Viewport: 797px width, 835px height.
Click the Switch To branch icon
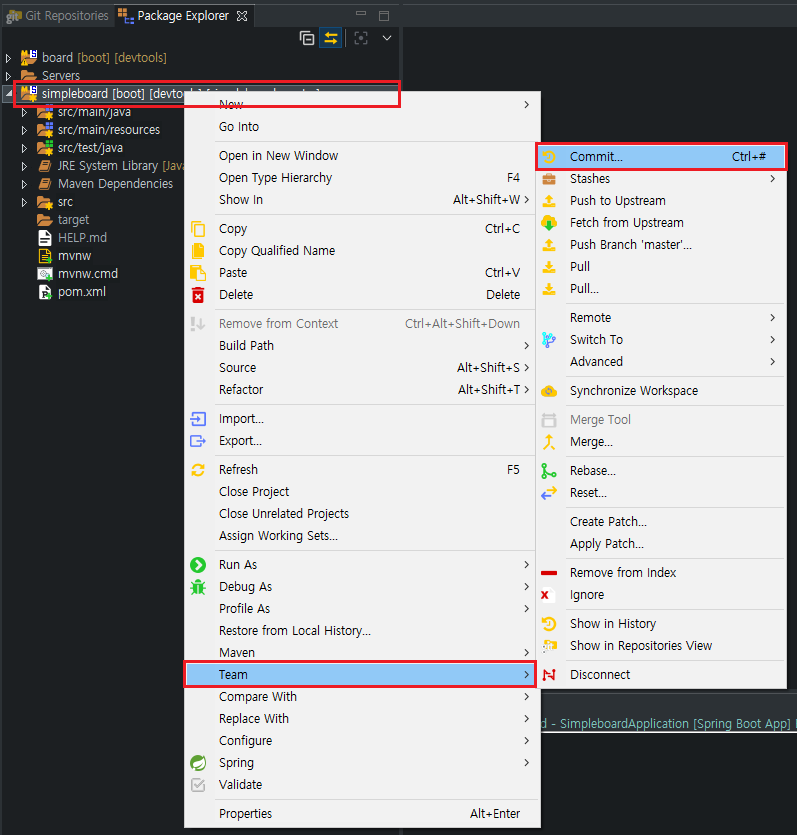coord(549,340)
